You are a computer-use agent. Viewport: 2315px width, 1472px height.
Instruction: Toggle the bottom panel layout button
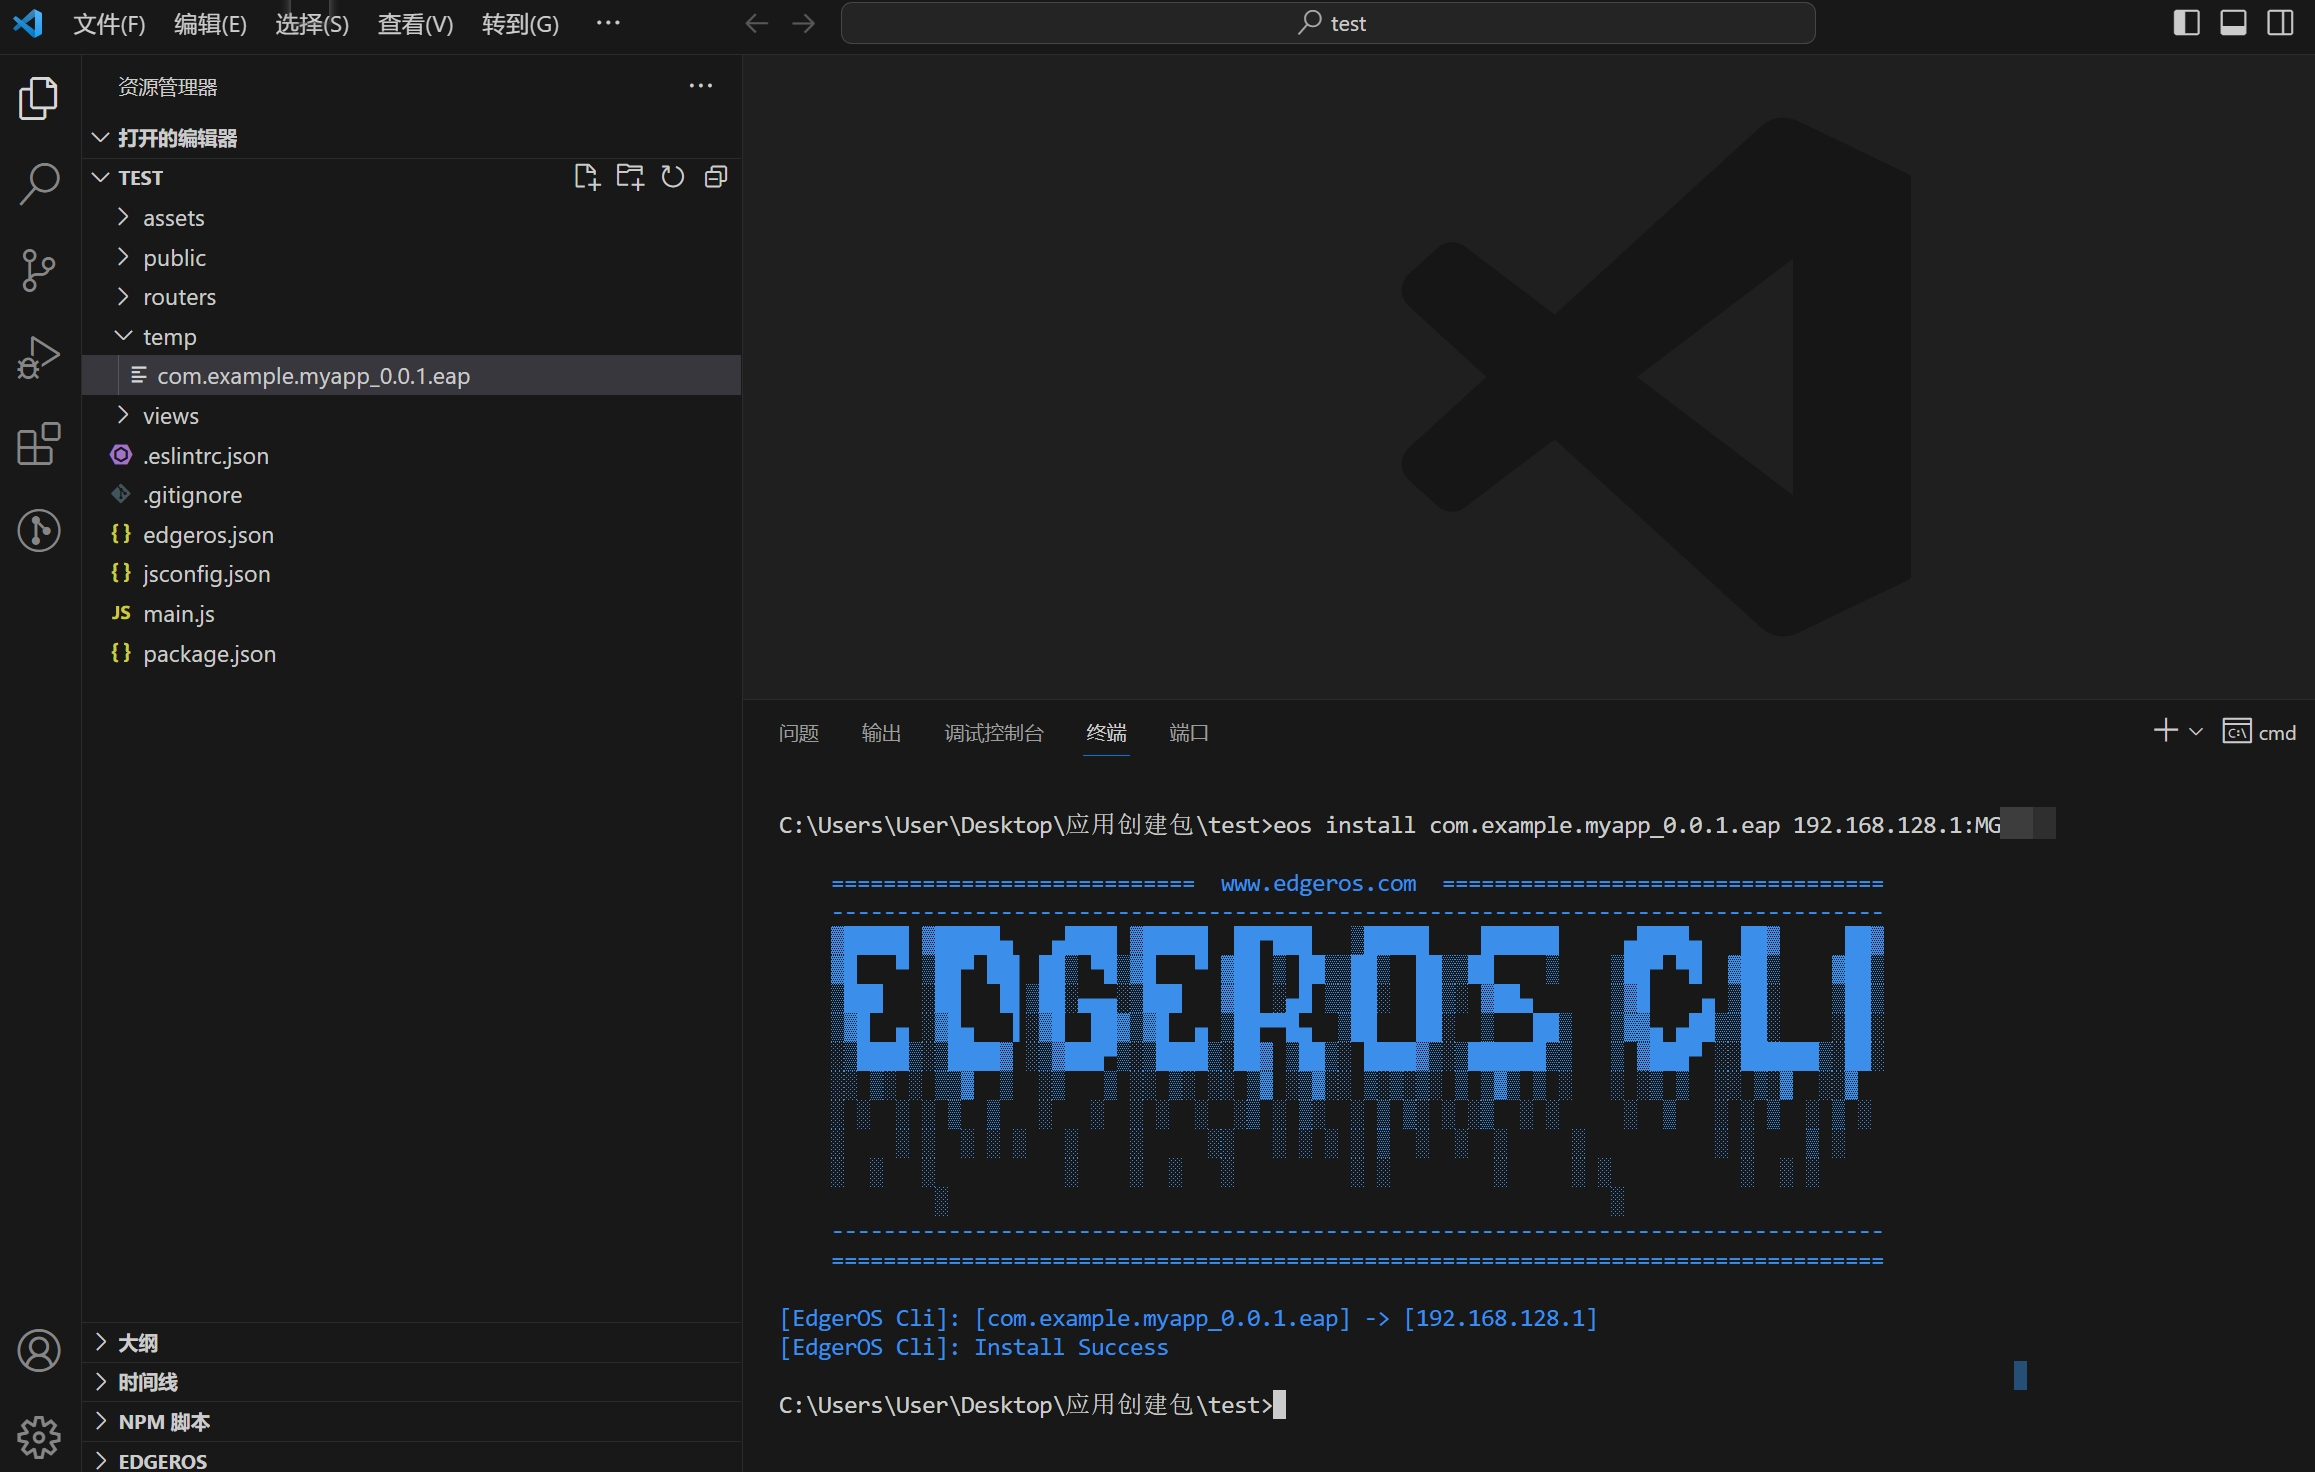(x=2233, y=23)
